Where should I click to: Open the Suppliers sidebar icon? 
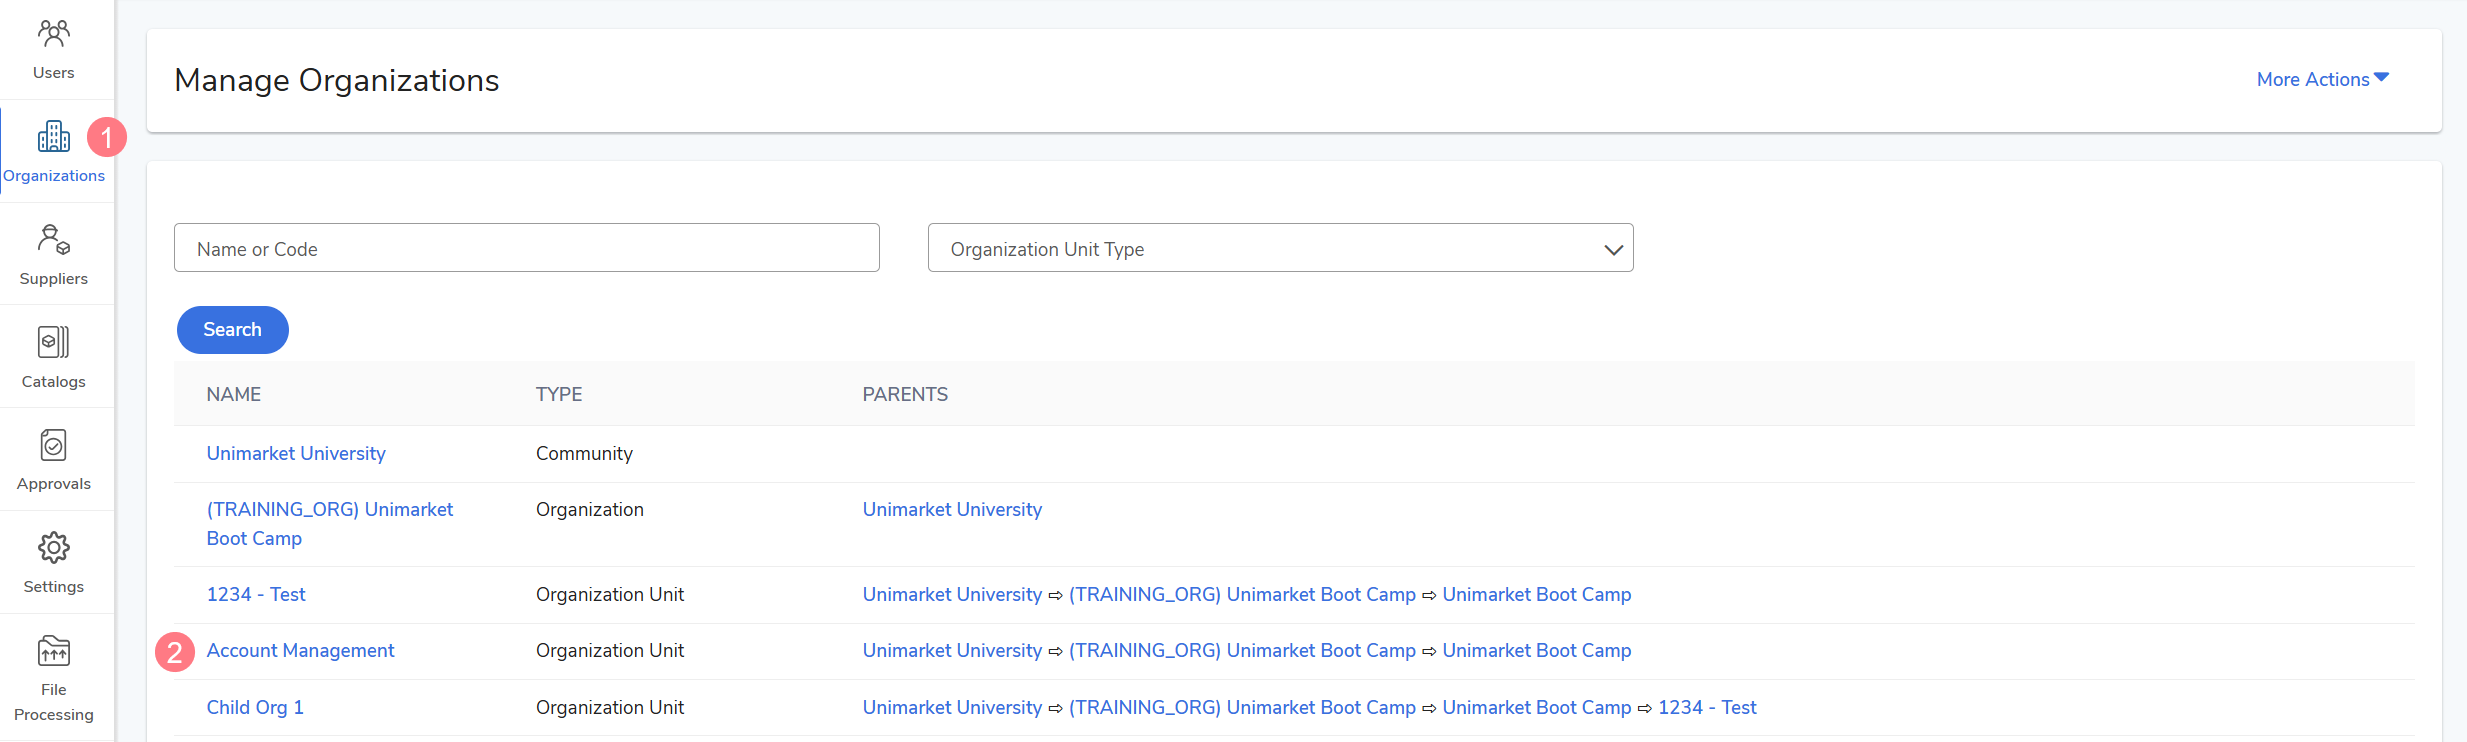click(54, 240)
